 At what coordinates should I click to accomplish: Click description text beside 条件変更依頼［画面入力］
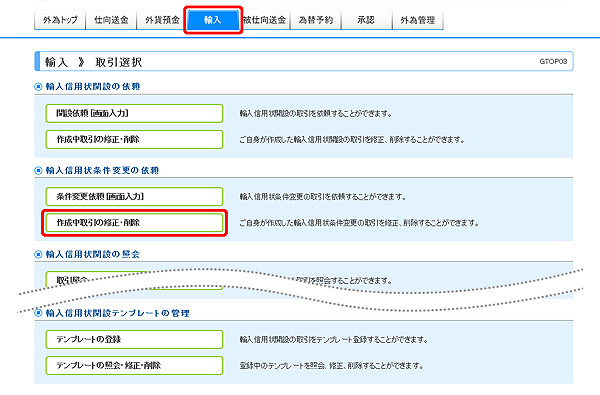click(323, 197)
